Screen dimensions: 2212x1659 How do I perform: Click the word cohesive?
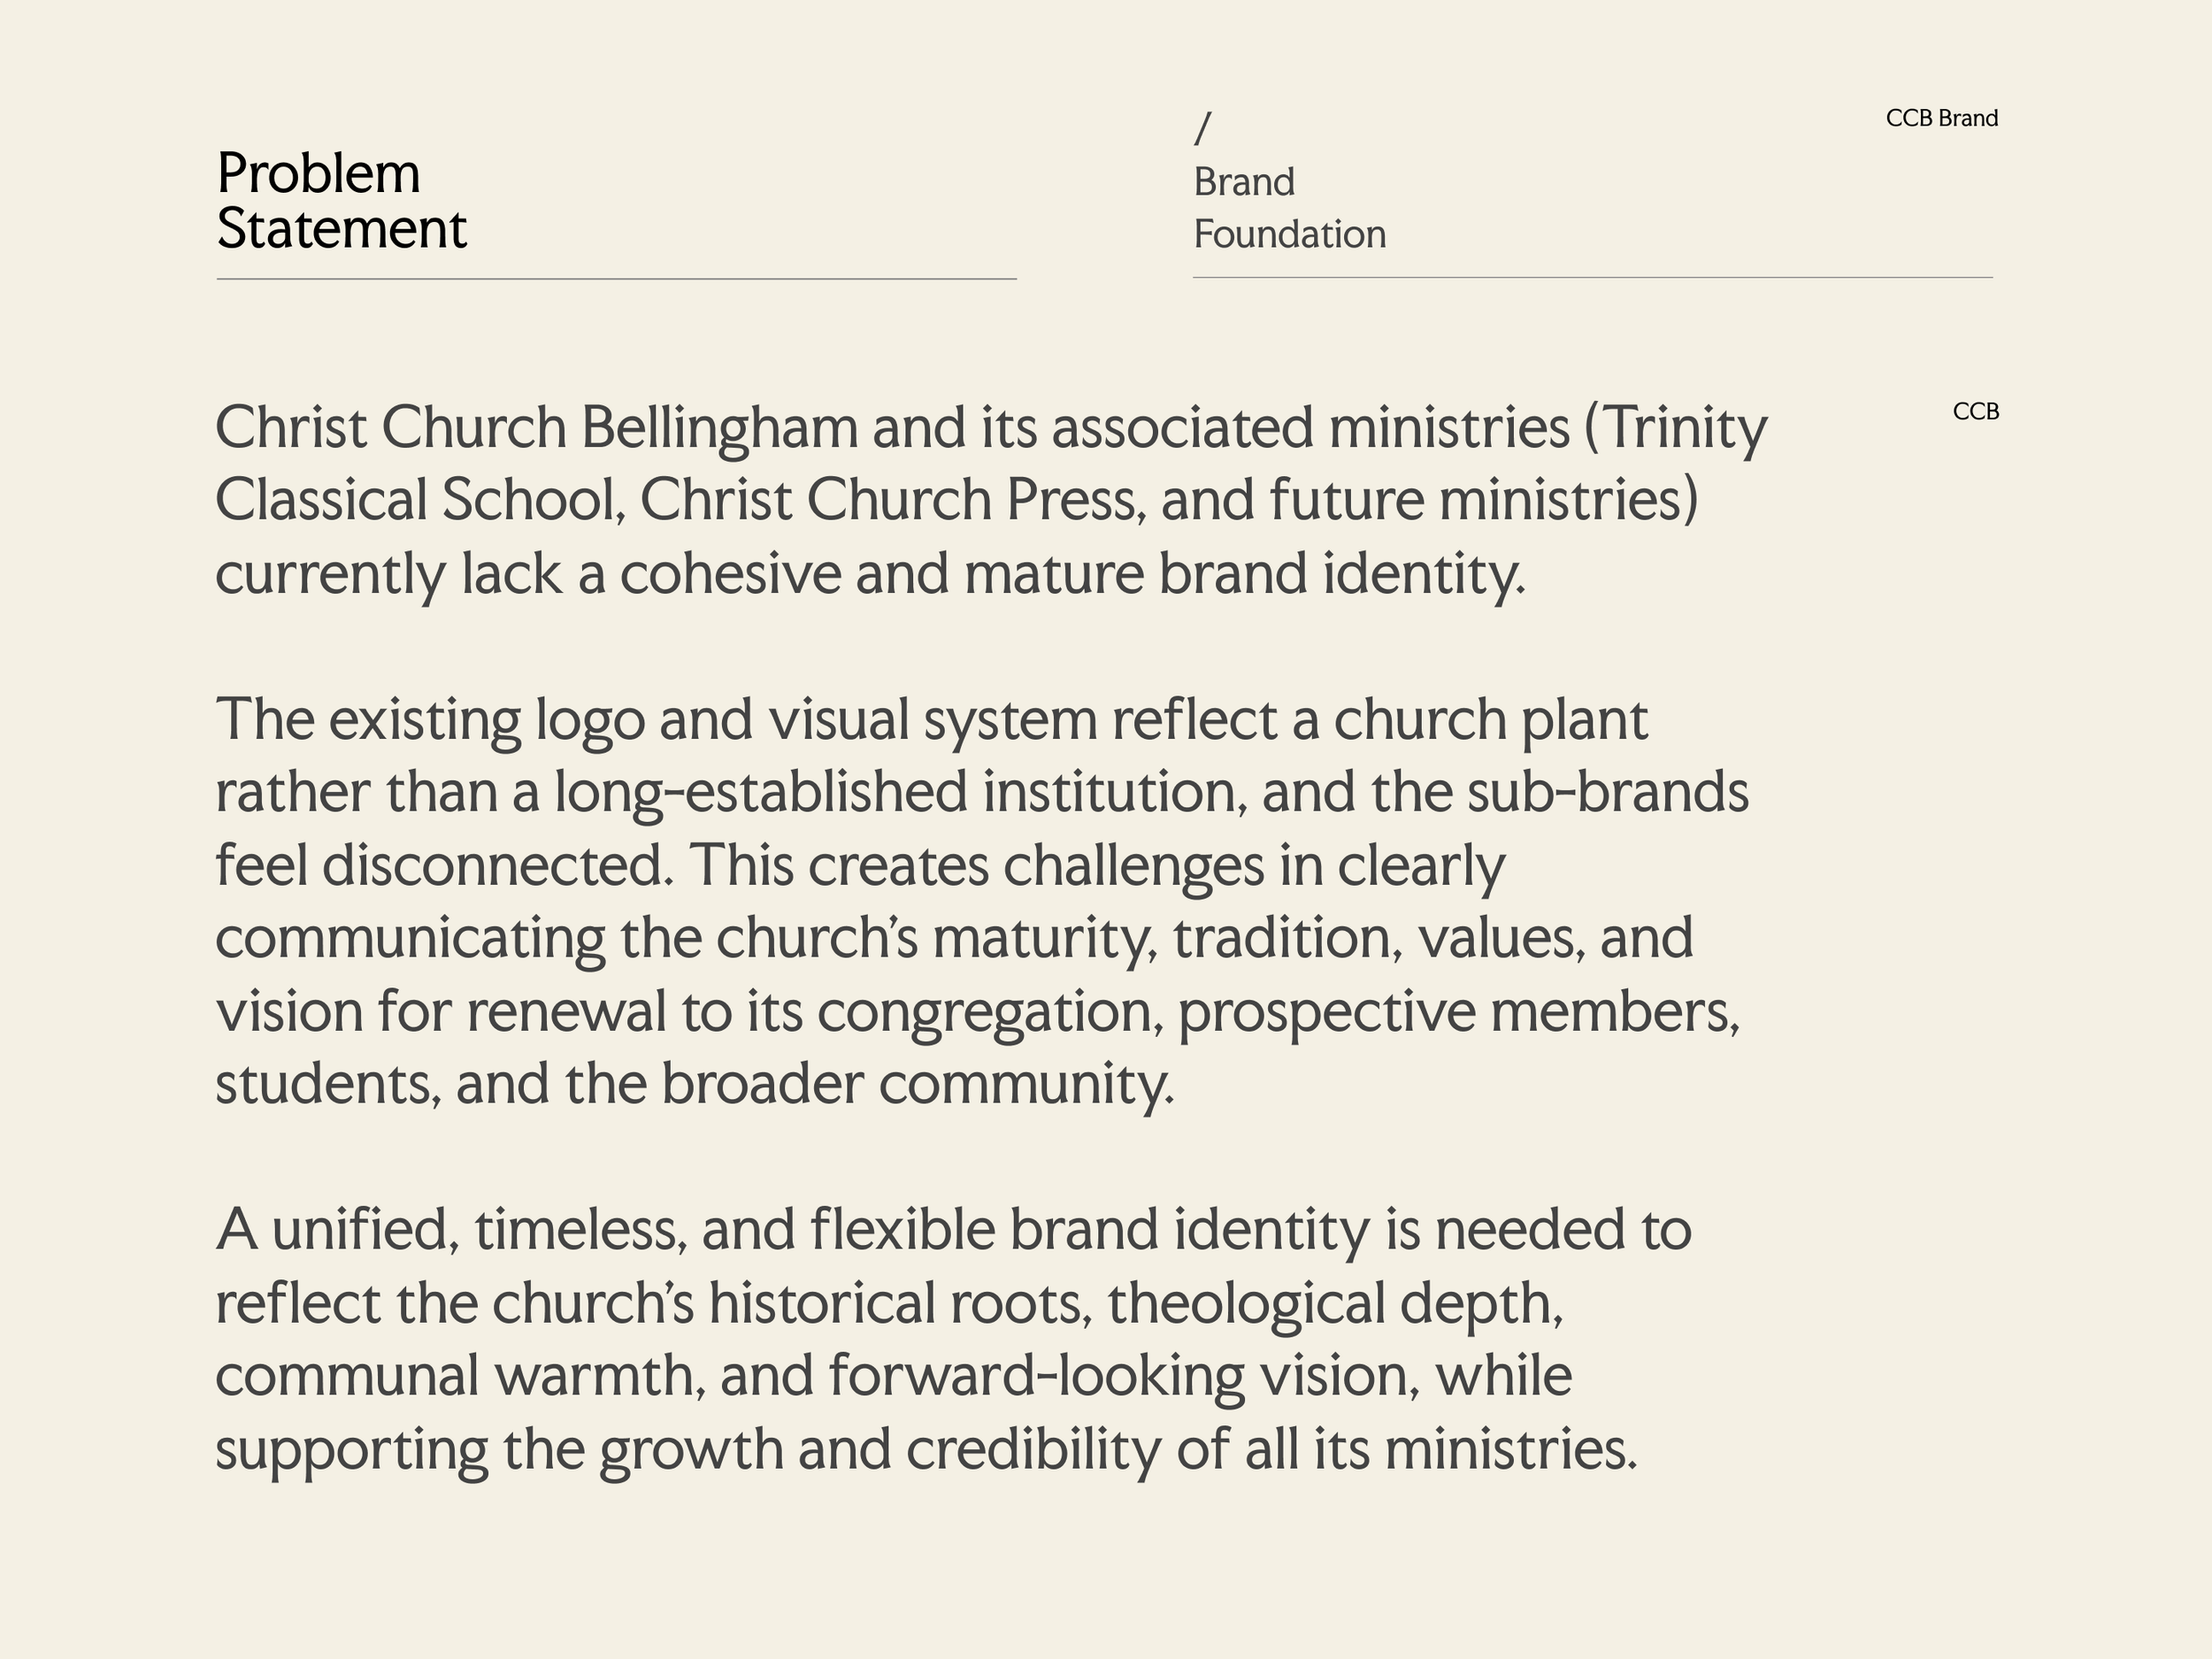pos(730,574)
